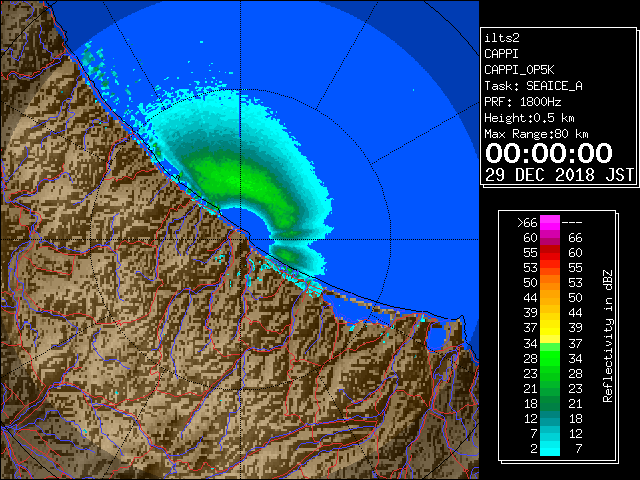The width and height of the screenshot is (640, 480).
Task: Select the "CAPPI_0P5K" product name
Action: [519, 70]
